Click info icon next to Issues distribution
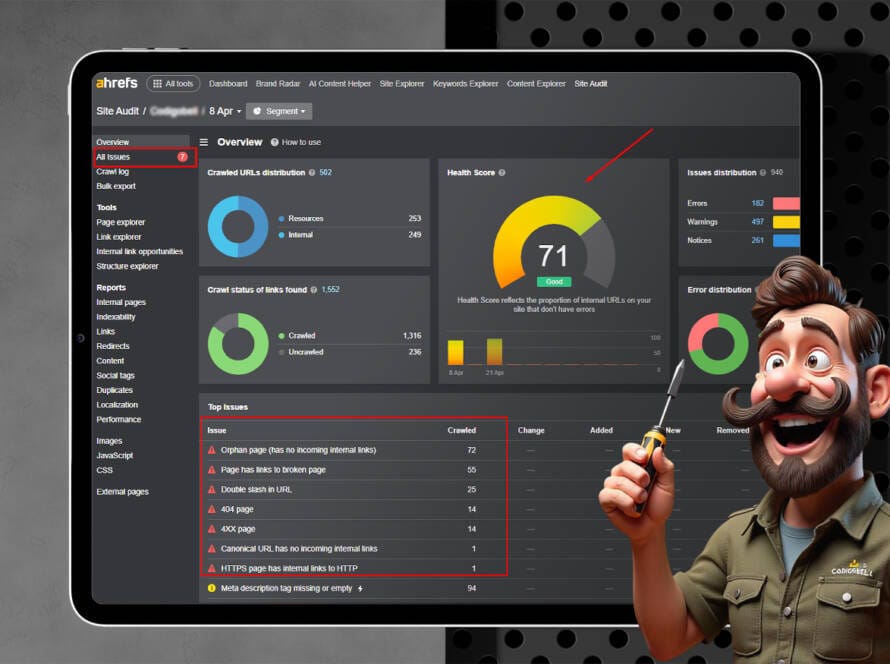 pos(762,173)
